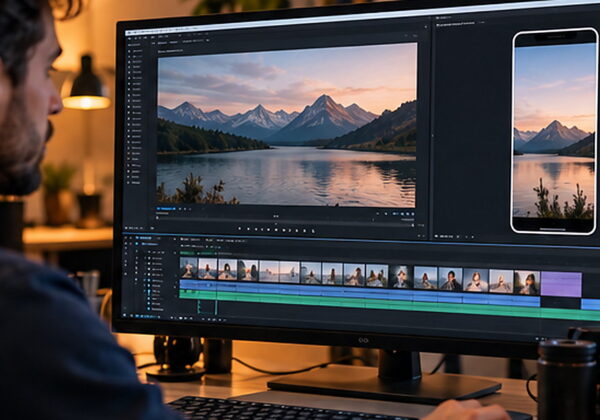Open the first item in the left sidebar list
This screenshot has height=420, width=600.
(x=135, y=50)
